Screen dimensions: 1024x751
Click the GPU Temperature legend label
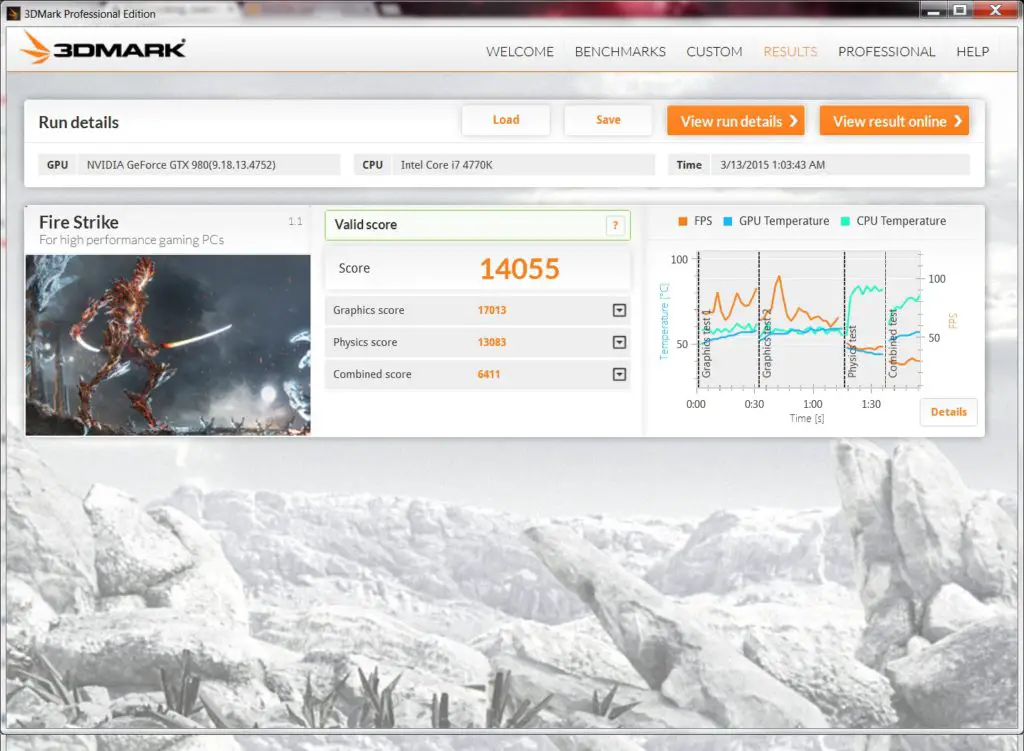coord(784,221)
